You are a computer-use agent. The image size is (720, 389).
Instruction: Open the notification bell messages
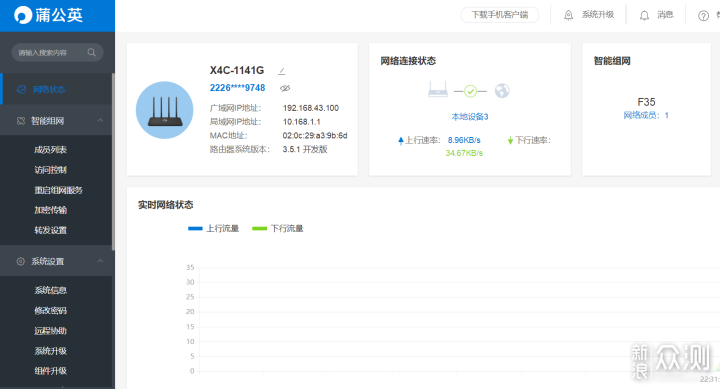pos(644,16)
